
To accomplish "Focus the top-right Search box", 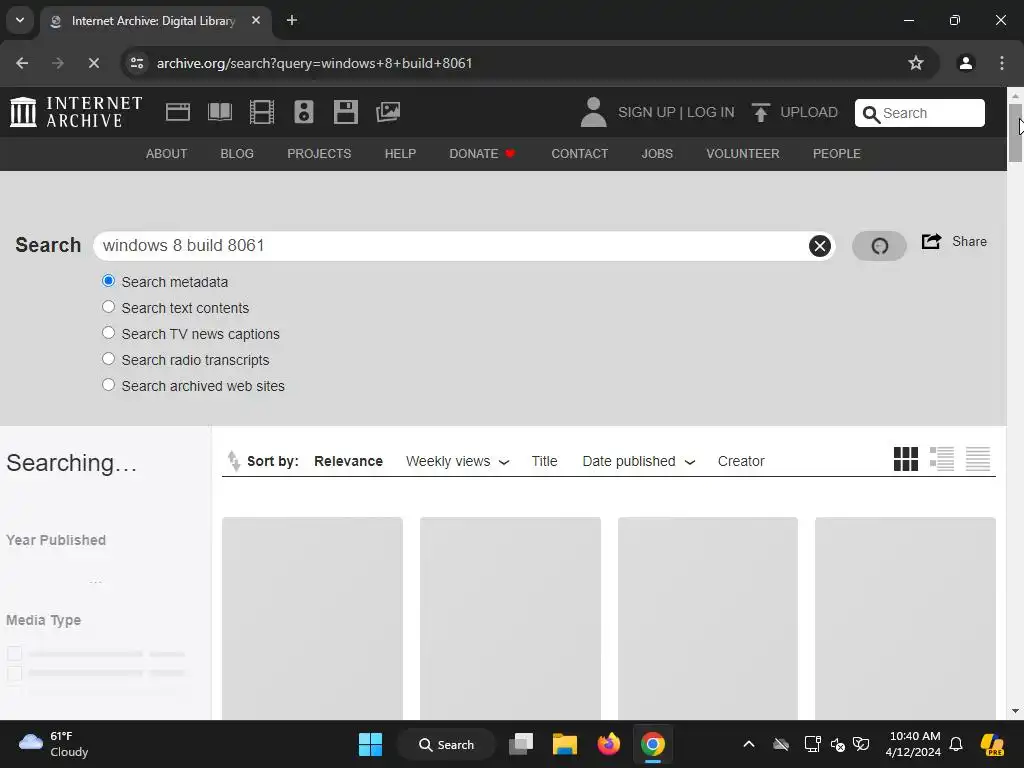I will 920,113.
